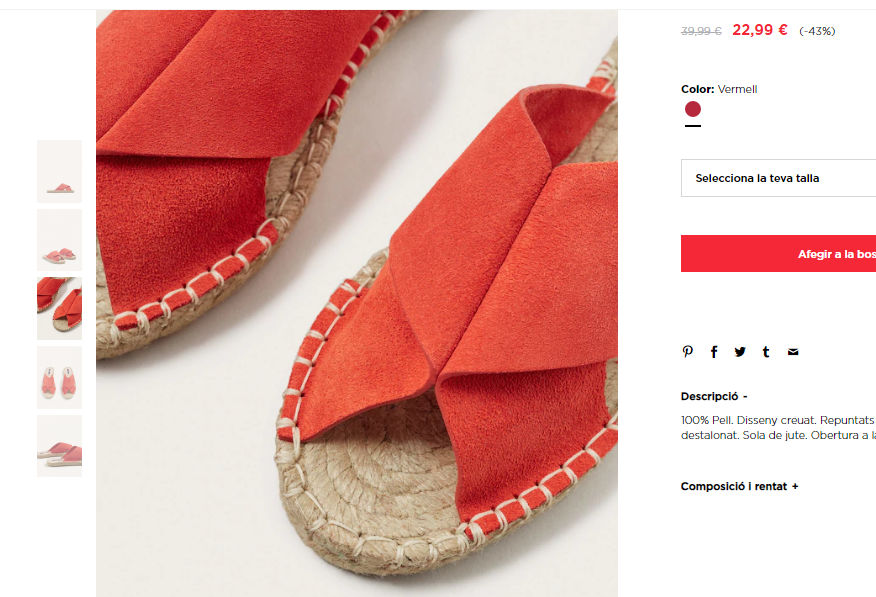Click the minus sign next to Descripció
This screenshot has height=597, width=876.
tap(745, 397)
